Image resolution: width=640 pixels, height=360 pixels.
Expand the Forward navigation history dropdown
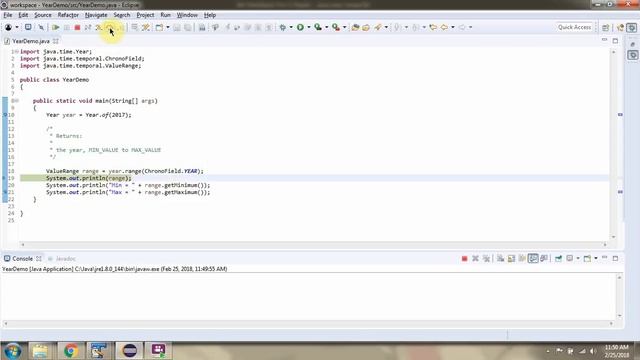pyautogui.click(x=471, y=27)
